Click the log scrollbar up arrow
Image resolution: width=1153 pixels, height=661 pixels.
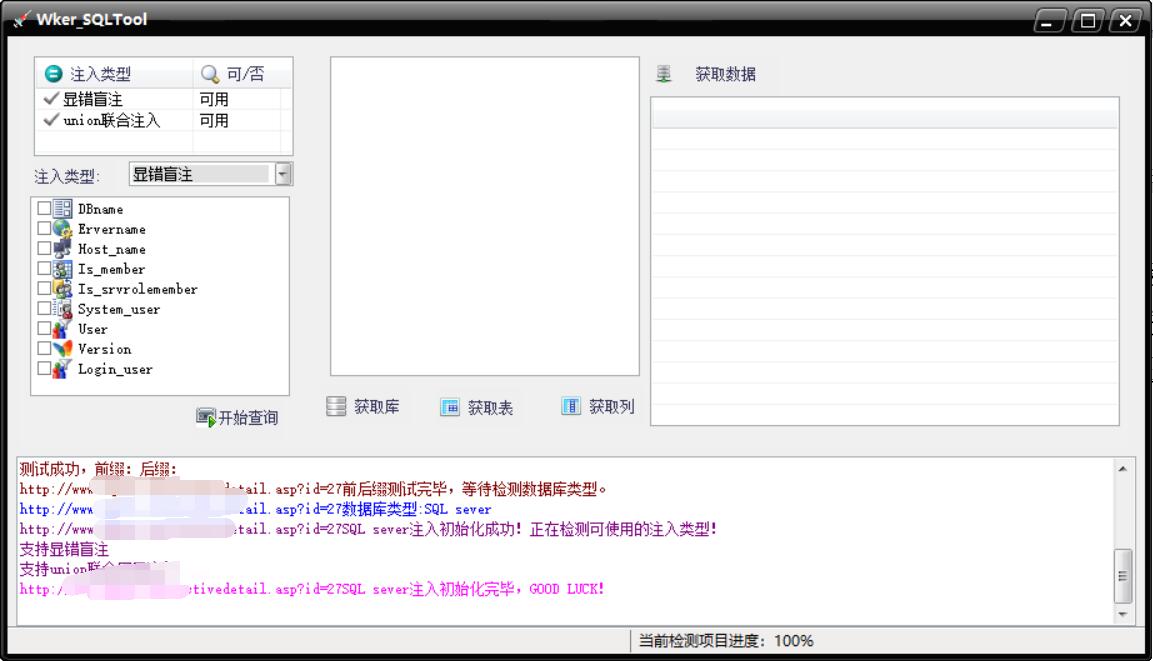point(1123,468)
